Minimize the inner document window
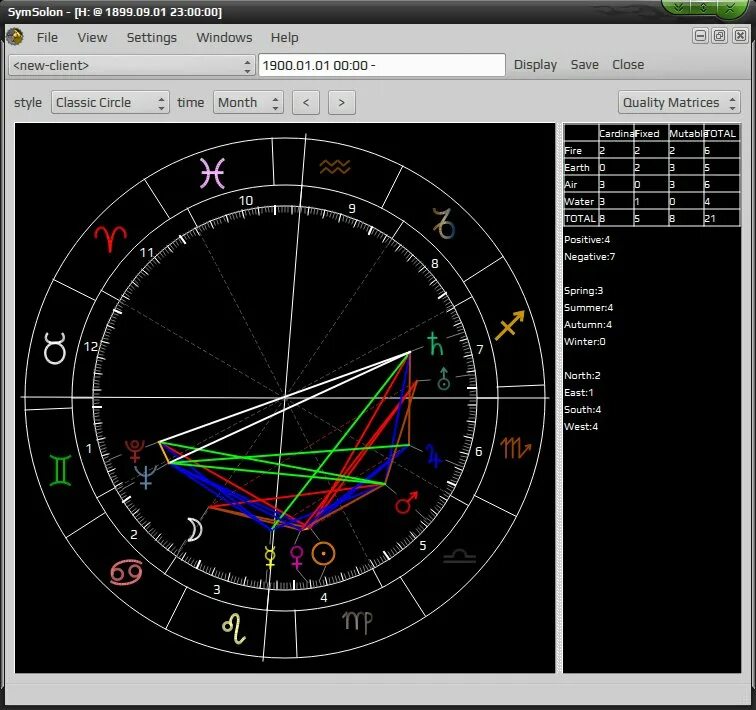 [x=701, y=36]
